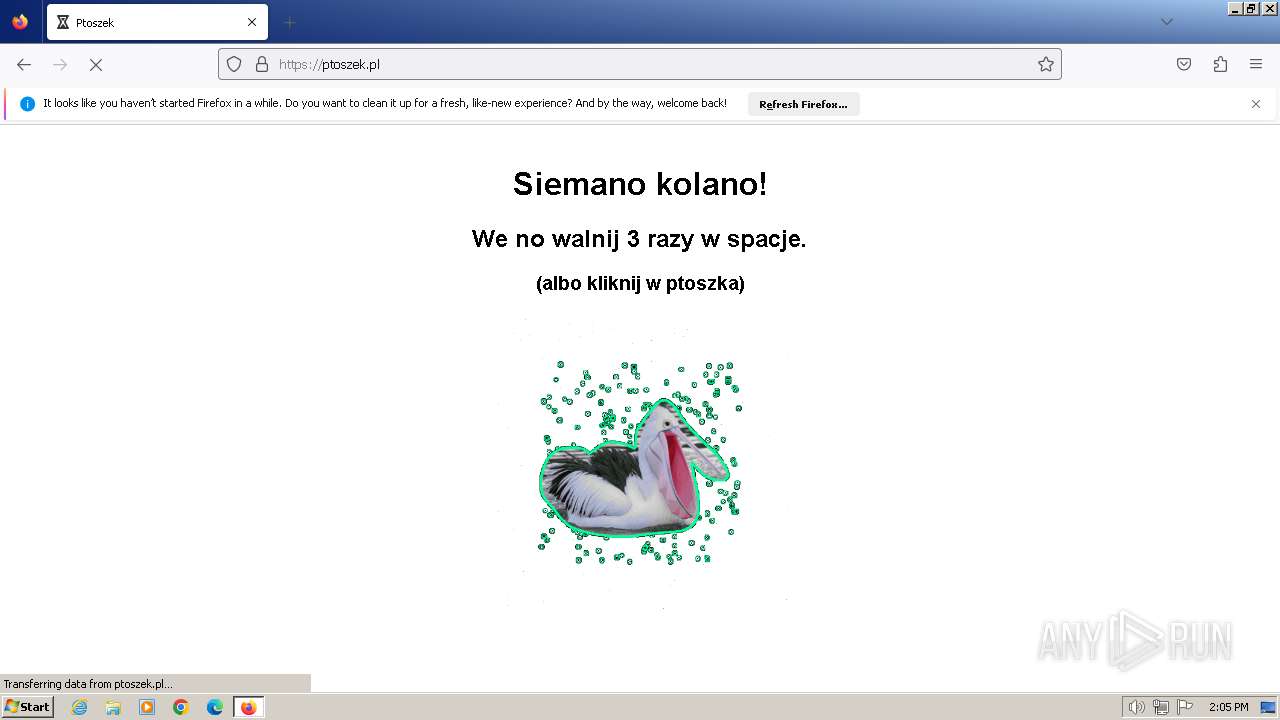Close the Ptoszek tab
The image size is (1280, 720).
[x=252, y=22]
